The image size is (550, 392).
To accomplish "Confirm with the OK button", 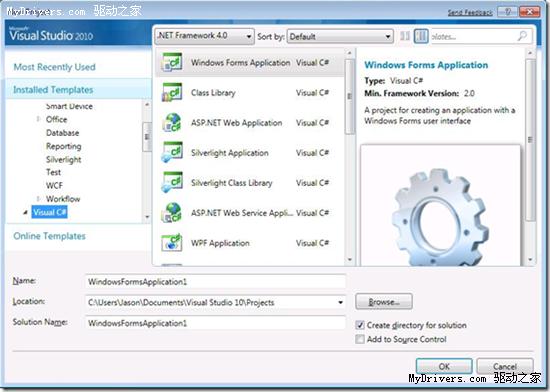I will tap(444, 366).
